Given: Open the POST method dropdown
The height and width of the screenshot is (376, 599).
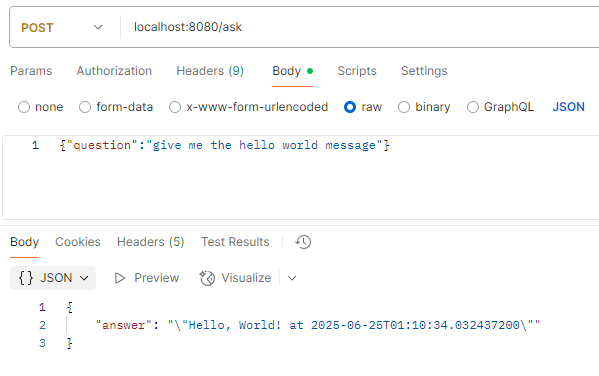Looking at the screenshot, I should (62, 28).
